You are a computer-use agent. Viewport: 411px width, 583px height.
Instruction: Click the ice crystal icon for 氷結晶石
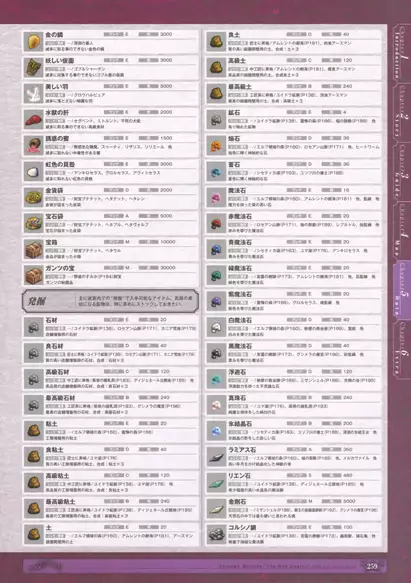tap(216, 431)
